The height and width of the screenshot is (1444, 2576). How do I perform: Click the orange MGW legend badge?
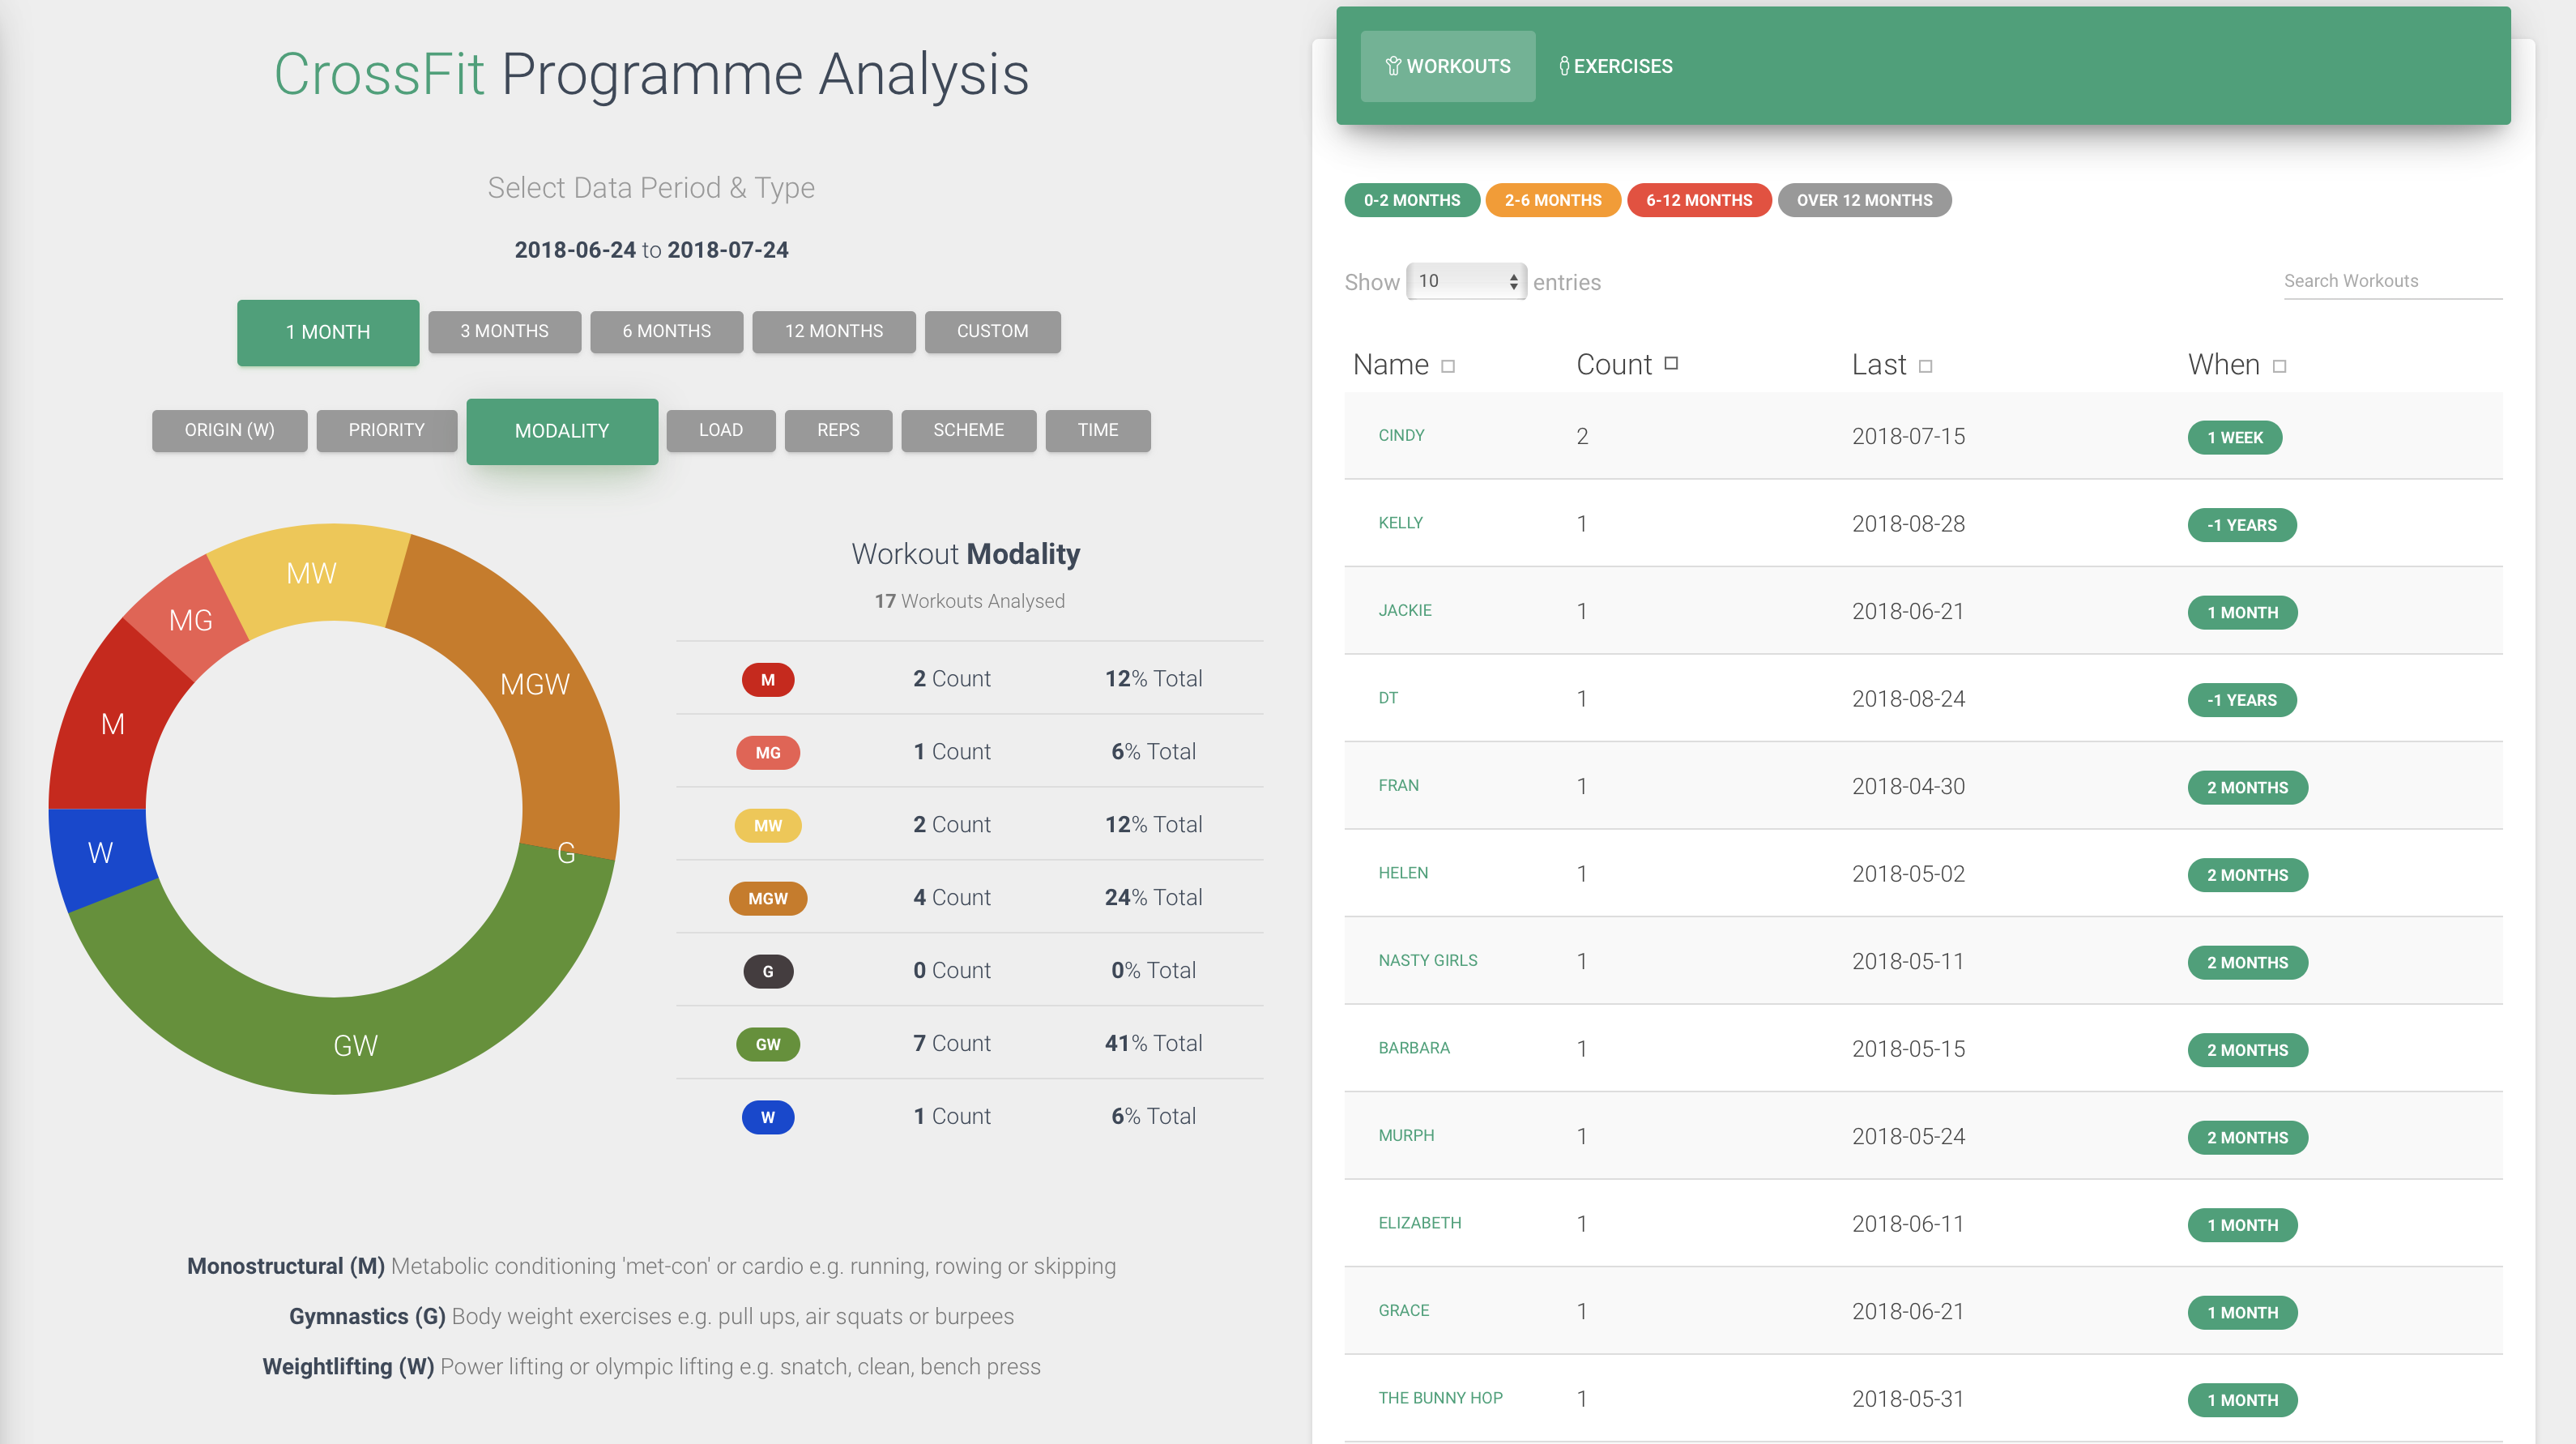(x=767, y=899)
